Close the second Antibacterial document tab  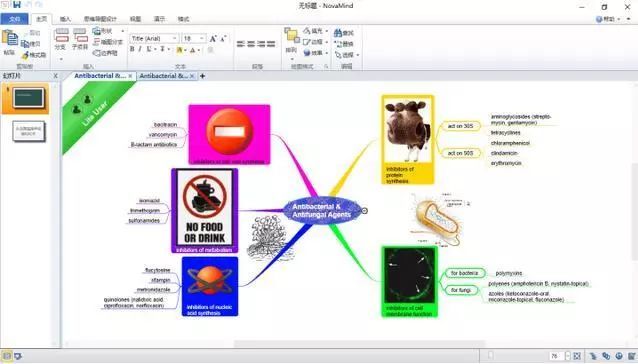192,76
